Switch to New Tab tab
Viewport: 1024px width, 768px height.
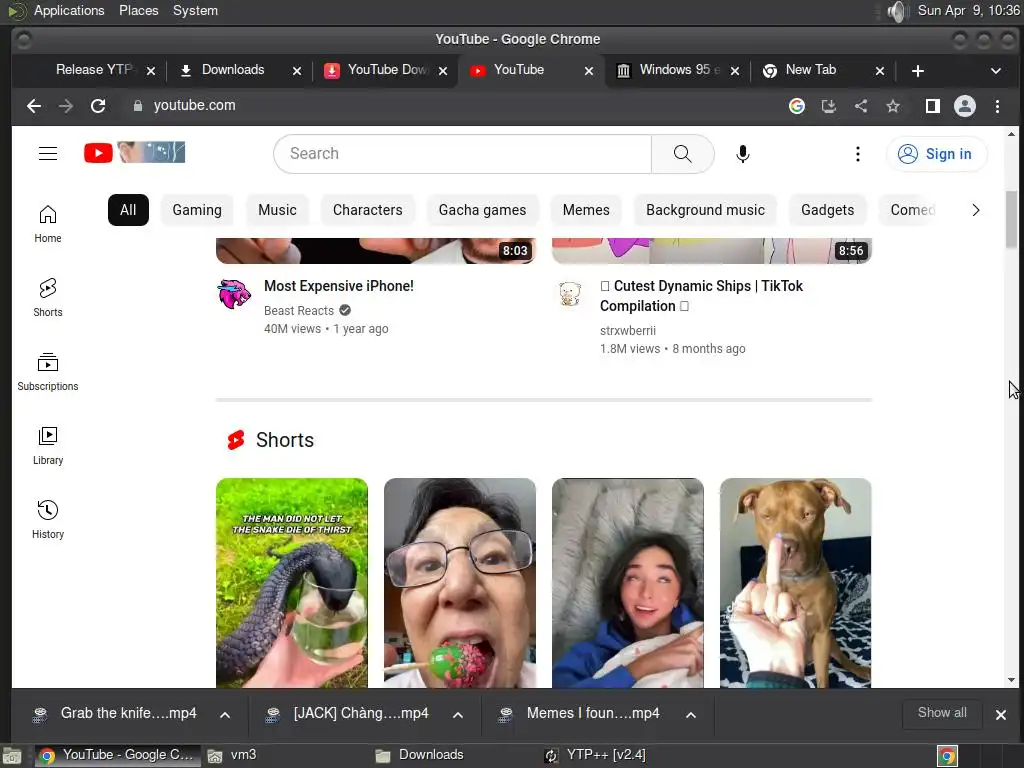click(x=811, y=70)
